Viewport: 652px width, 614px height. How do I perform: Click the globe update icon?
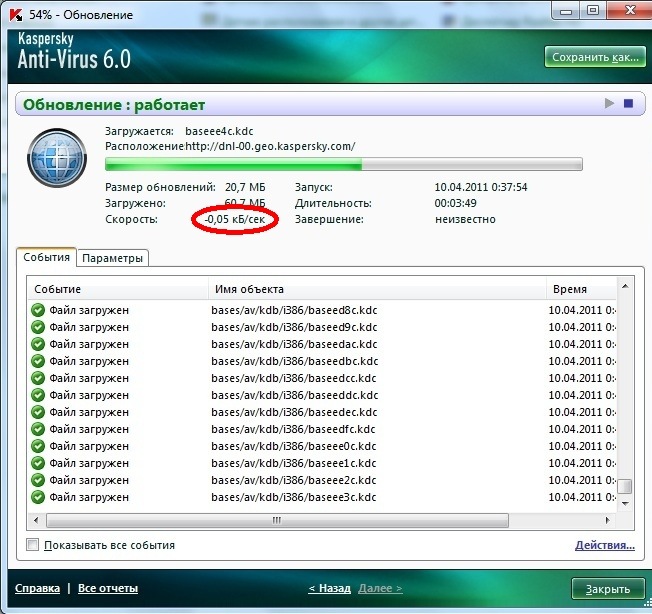click(x=57, y=158)
